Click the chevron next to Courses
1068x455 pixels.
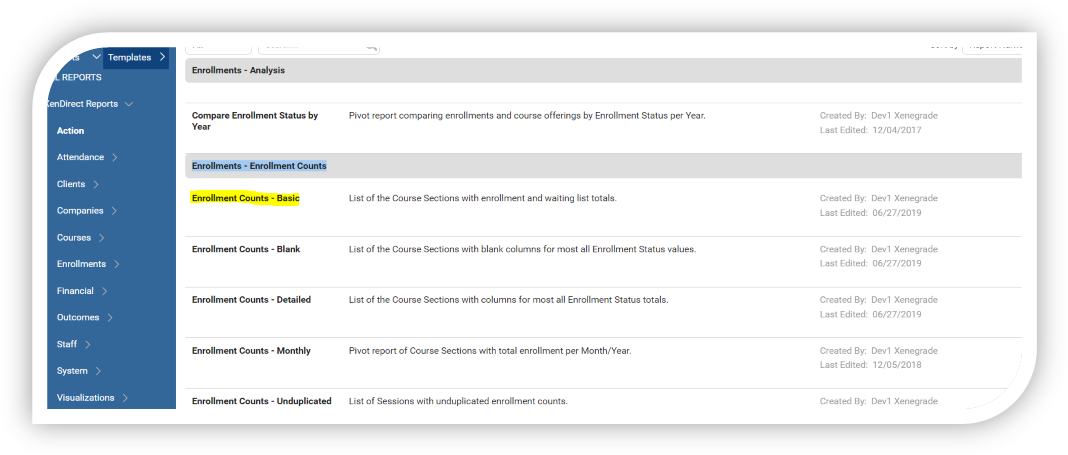[x=102, y=238]
